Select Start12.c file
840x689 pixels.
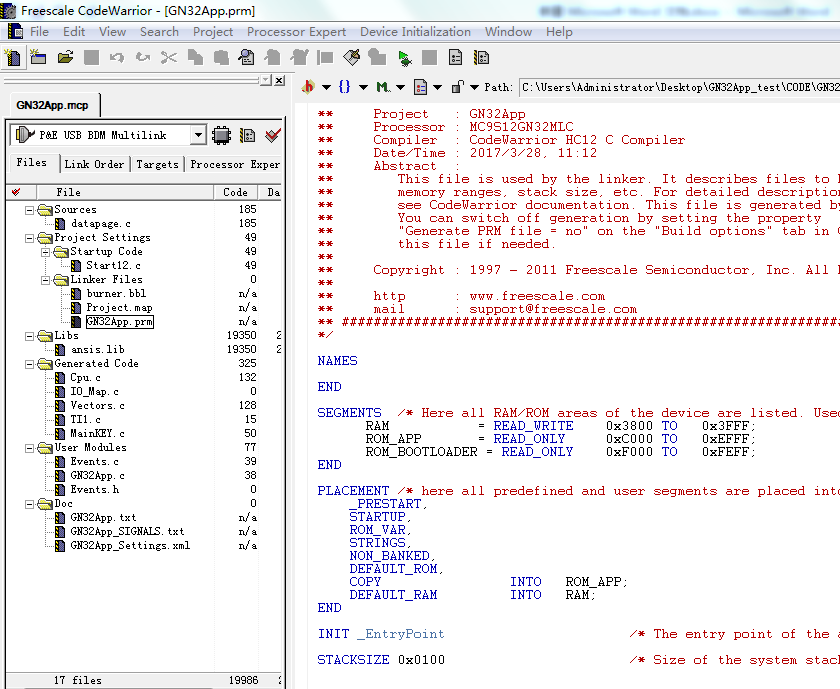[114, 265]
